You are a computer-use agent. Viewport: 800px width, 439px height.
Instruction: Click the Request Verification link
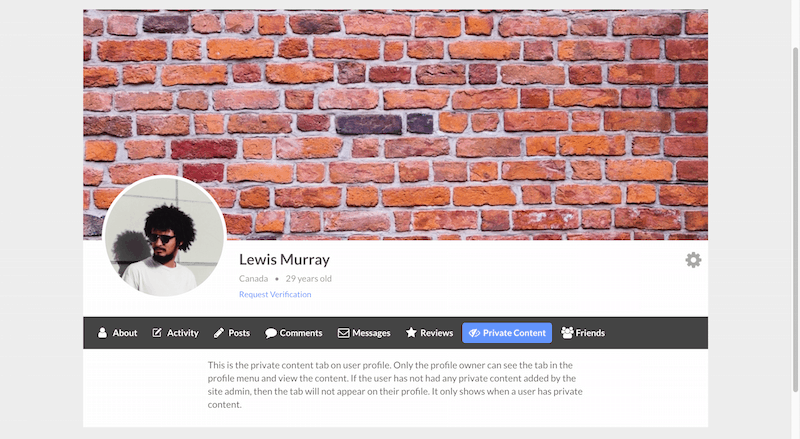point(275,295)
